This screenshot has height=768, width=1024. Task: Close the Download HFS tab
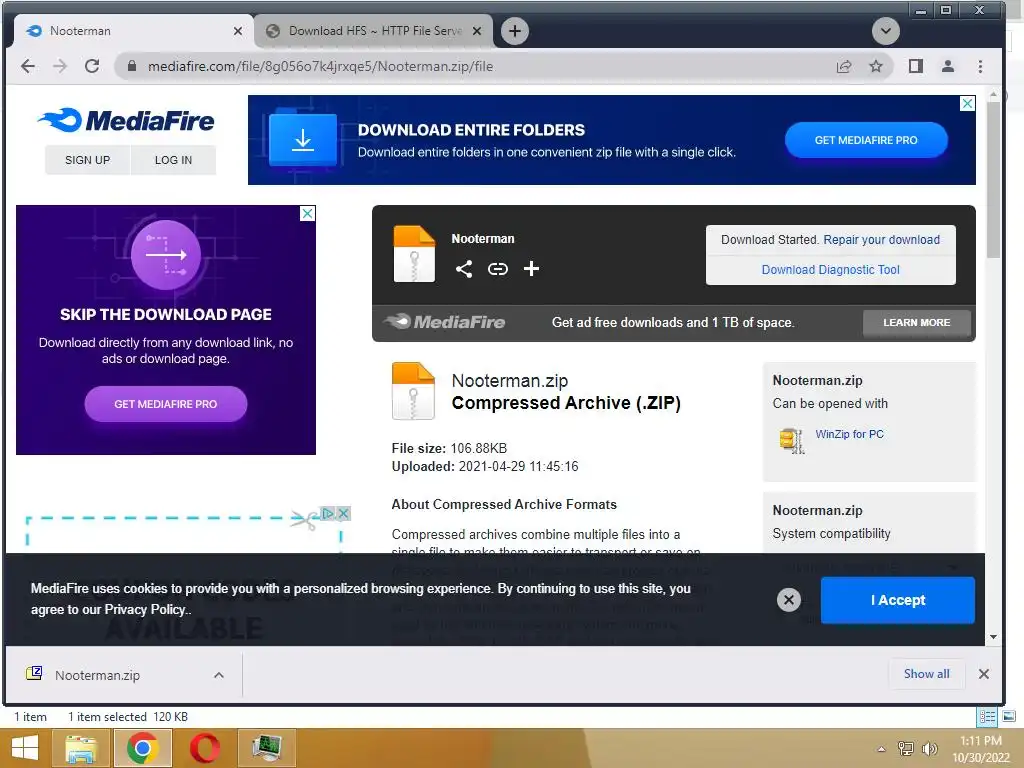tap(477, 31)
